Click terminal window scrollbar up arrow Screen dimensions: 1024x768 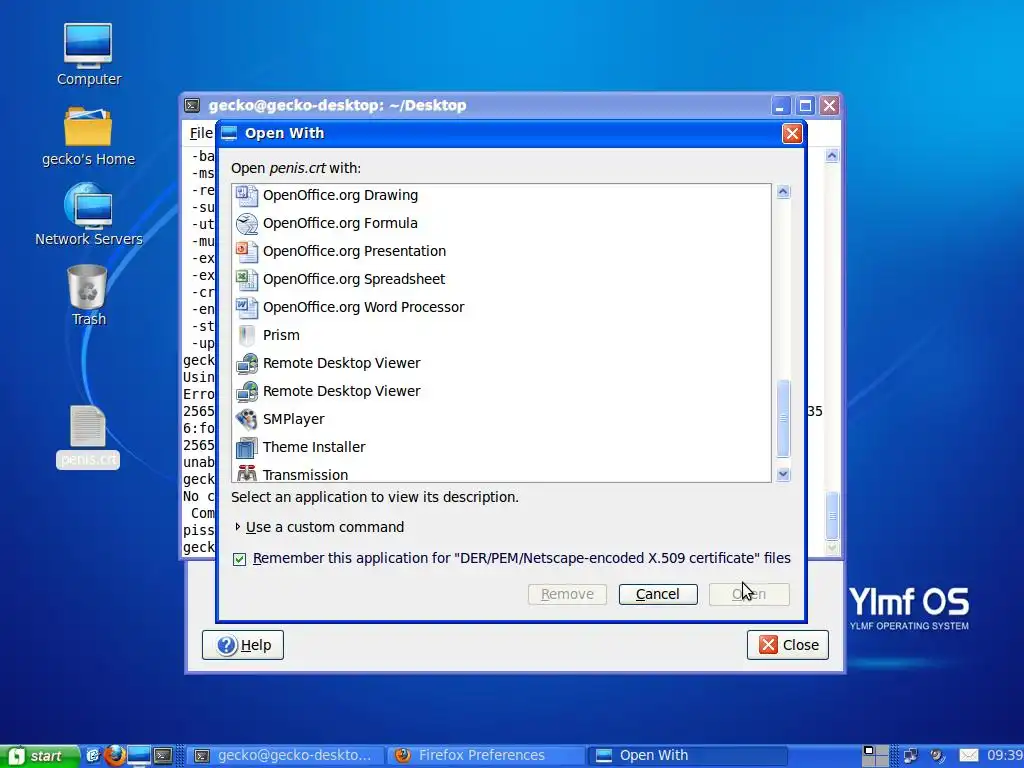pos(832,155)
